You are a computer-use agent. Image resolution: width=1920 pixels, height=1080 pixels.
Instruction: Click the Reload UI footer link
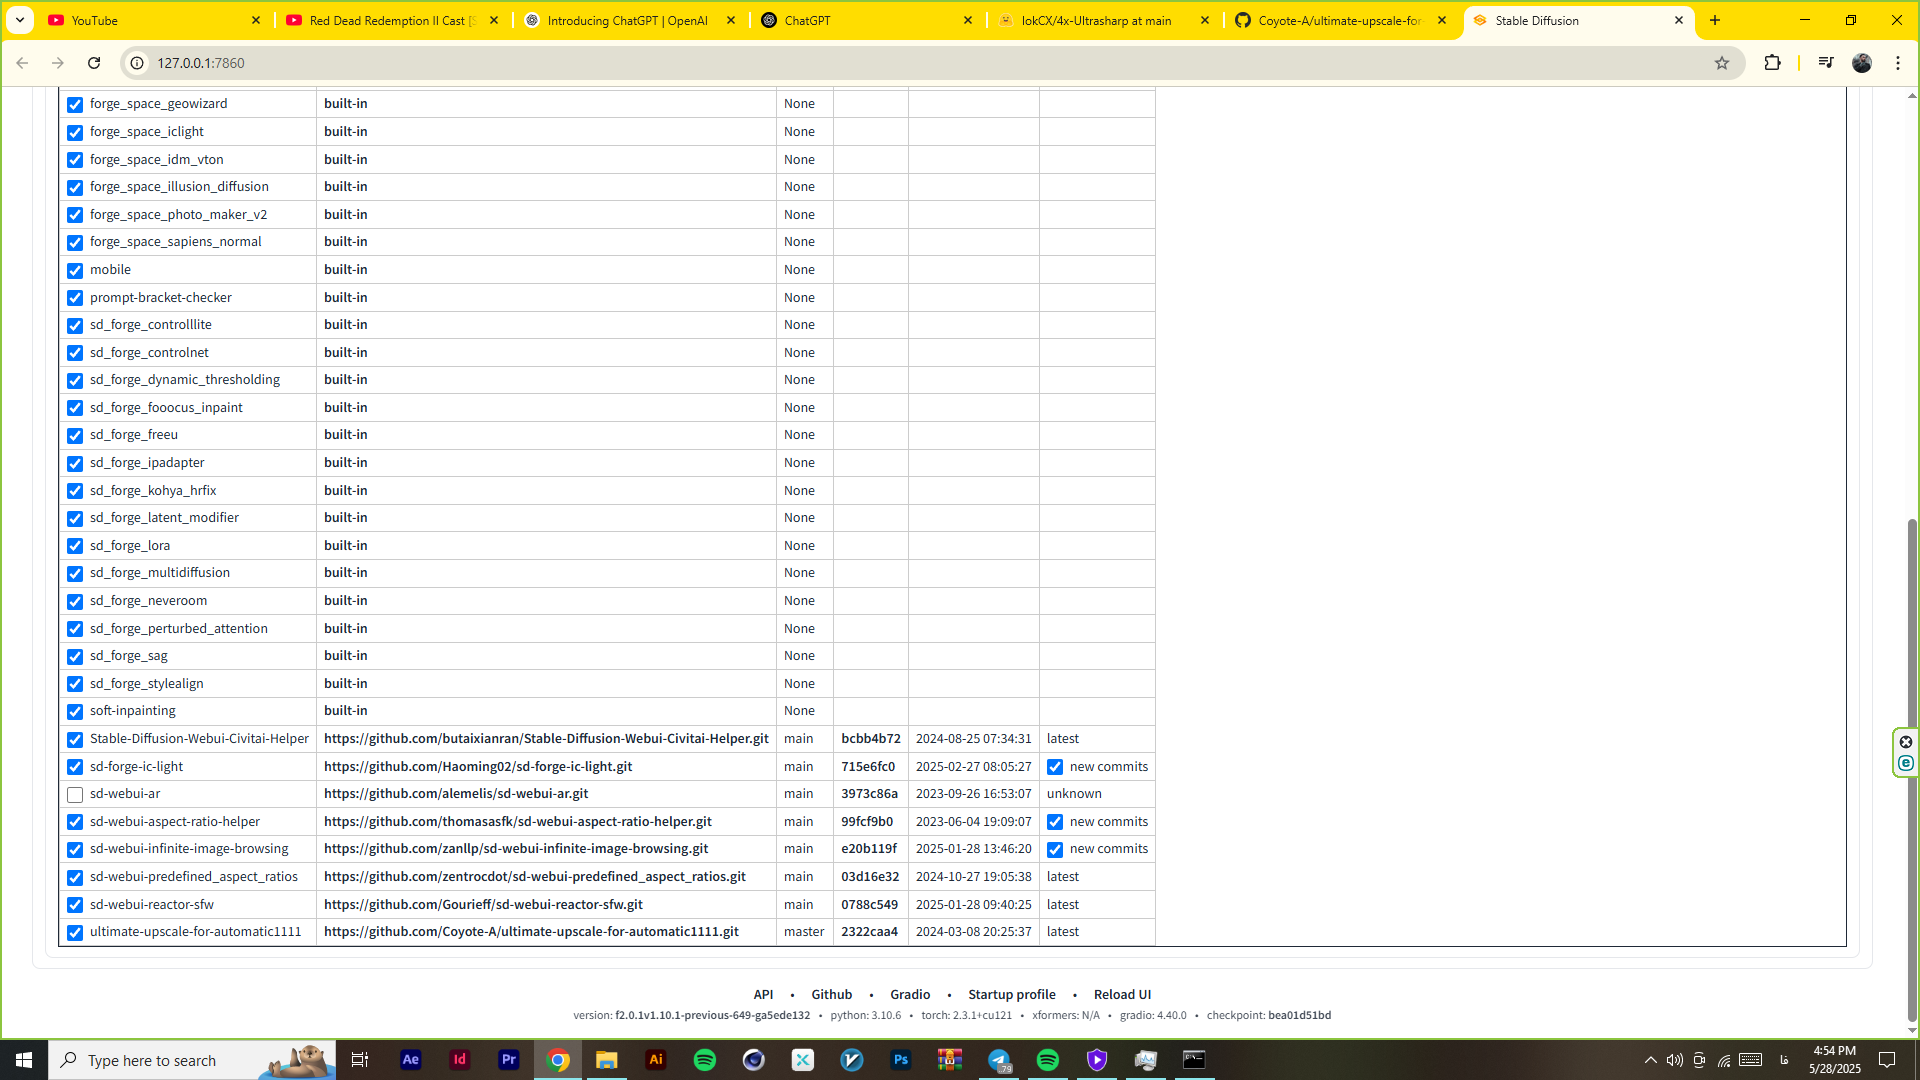pyautogui.click(x=1122, y=994)
